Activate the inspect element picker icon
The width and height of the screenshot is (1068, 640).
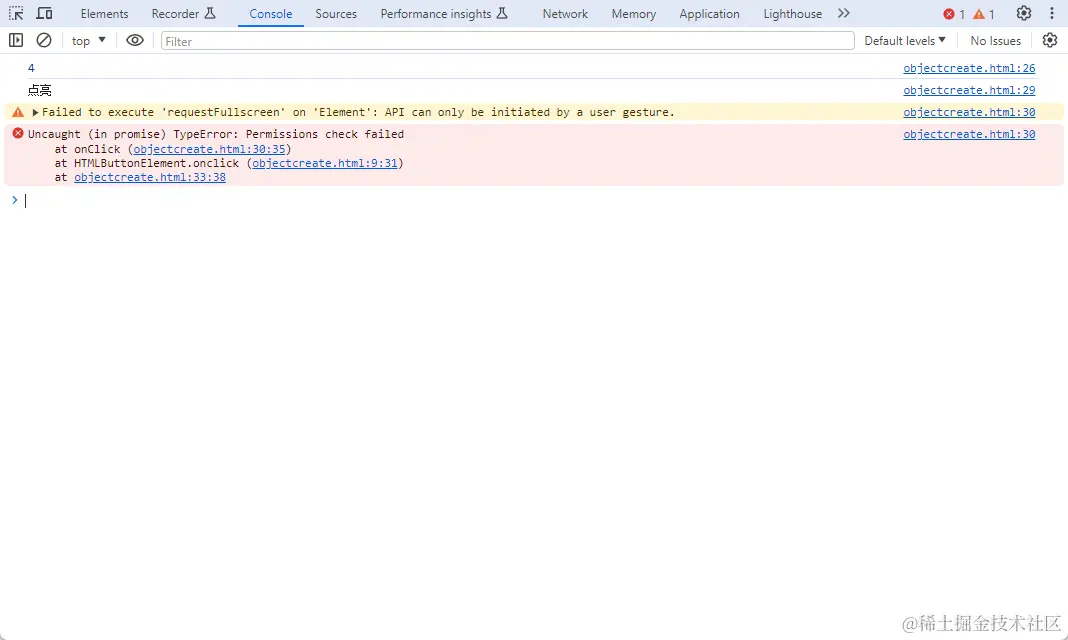click(16, 14)
